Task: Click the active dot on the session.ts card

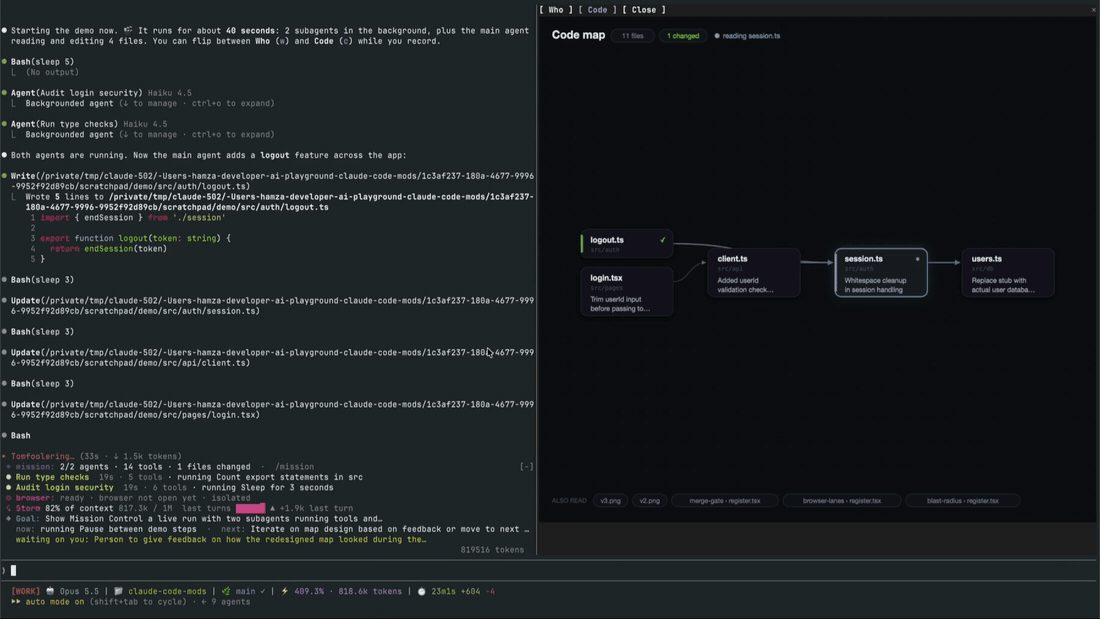Action: click(x=917, y=259)
